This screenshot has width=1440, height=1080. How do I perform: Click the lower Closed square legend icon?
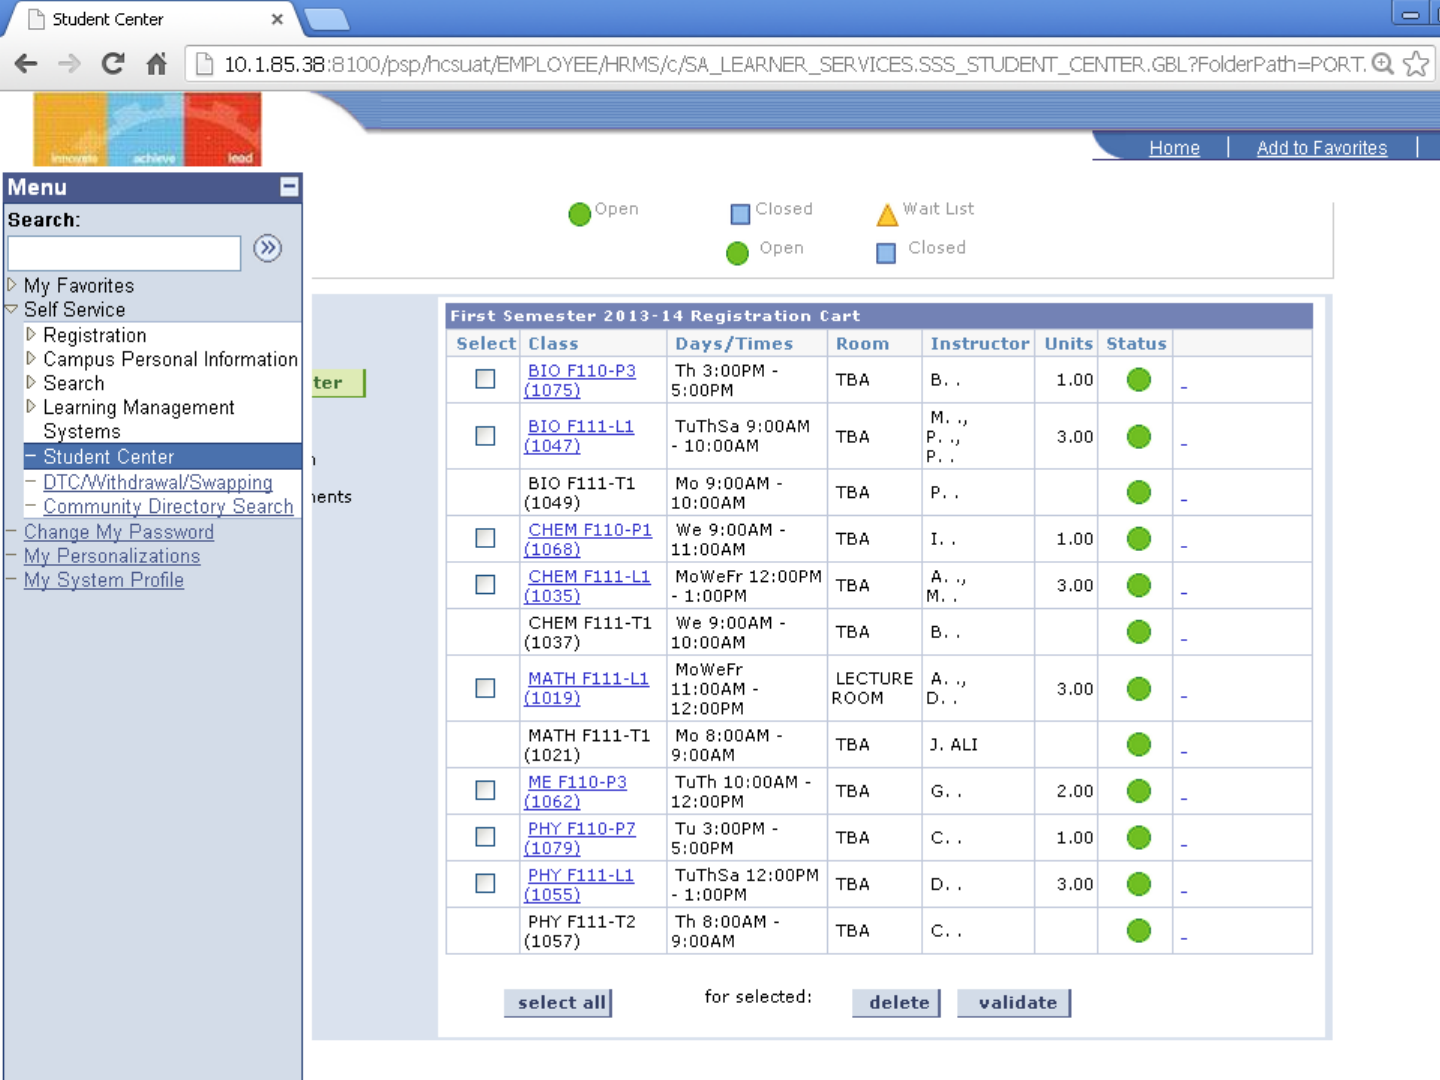pos(886,254)
